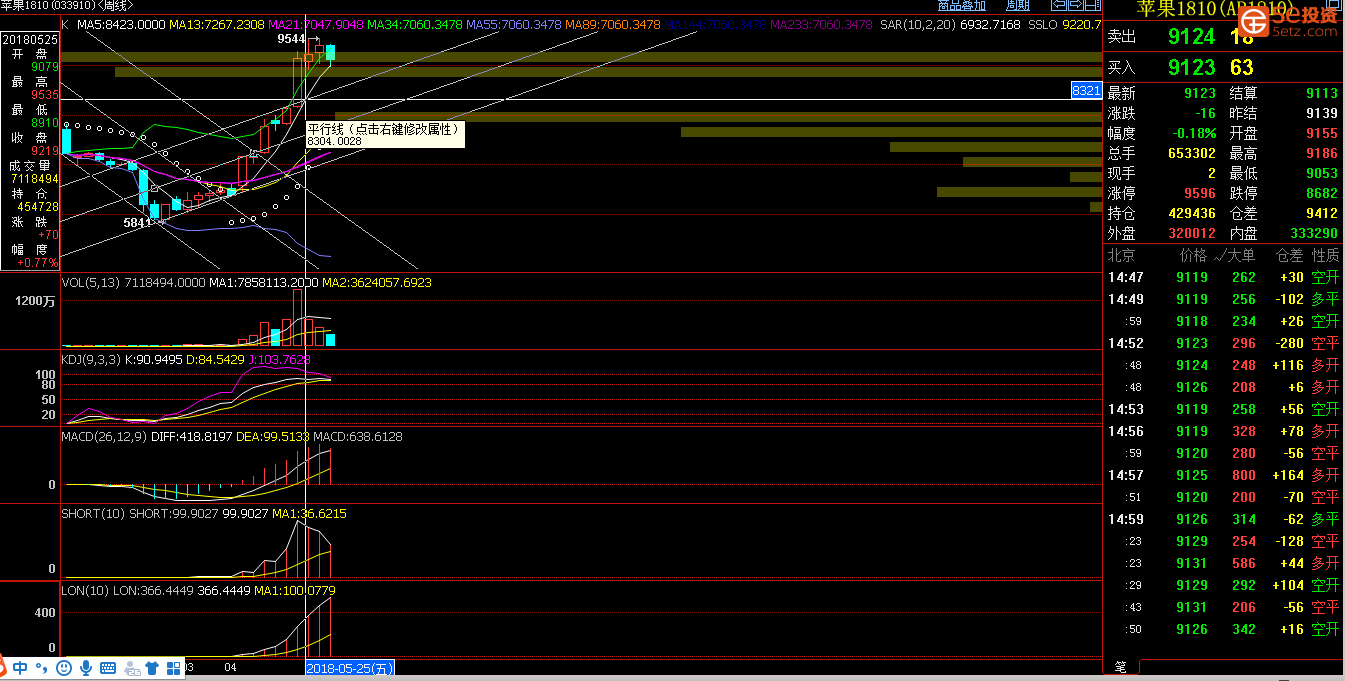Activate IME microphone voice input
1345x681 pixels.
tap(86, 668)
